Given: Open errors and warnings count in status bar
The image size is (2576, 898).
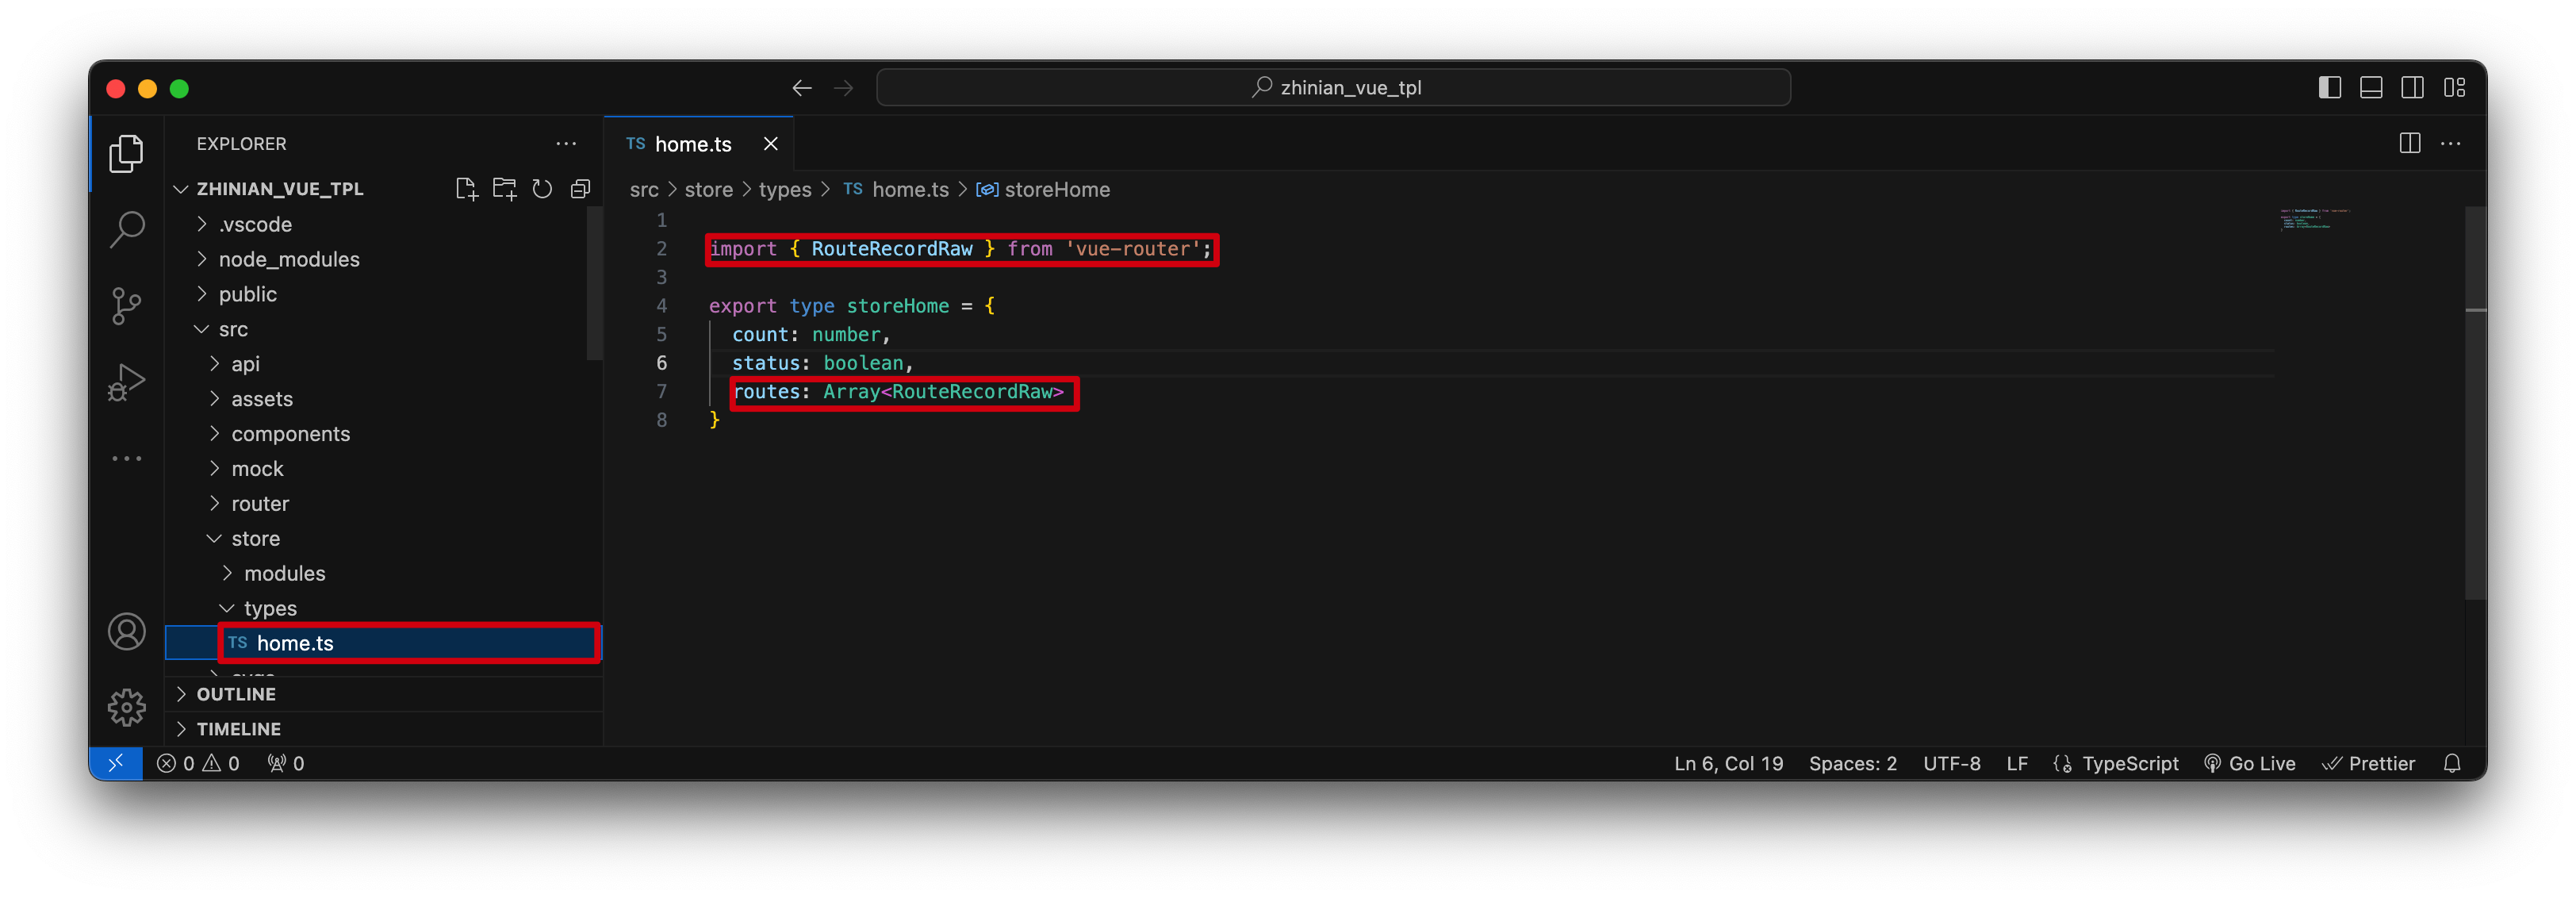Looking at the screenshot, I should click(198, 763).
